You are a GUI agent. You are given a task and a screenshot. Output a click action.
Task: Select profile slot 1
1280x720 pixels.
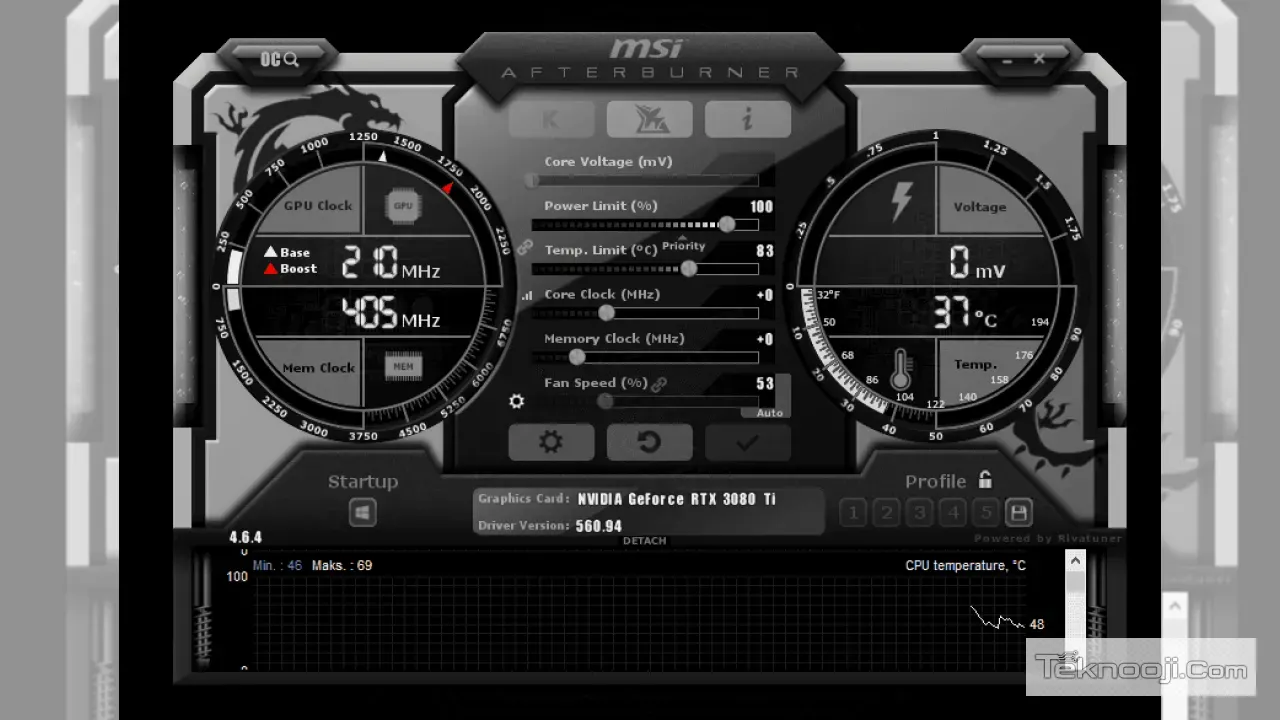tap(853, 513)
